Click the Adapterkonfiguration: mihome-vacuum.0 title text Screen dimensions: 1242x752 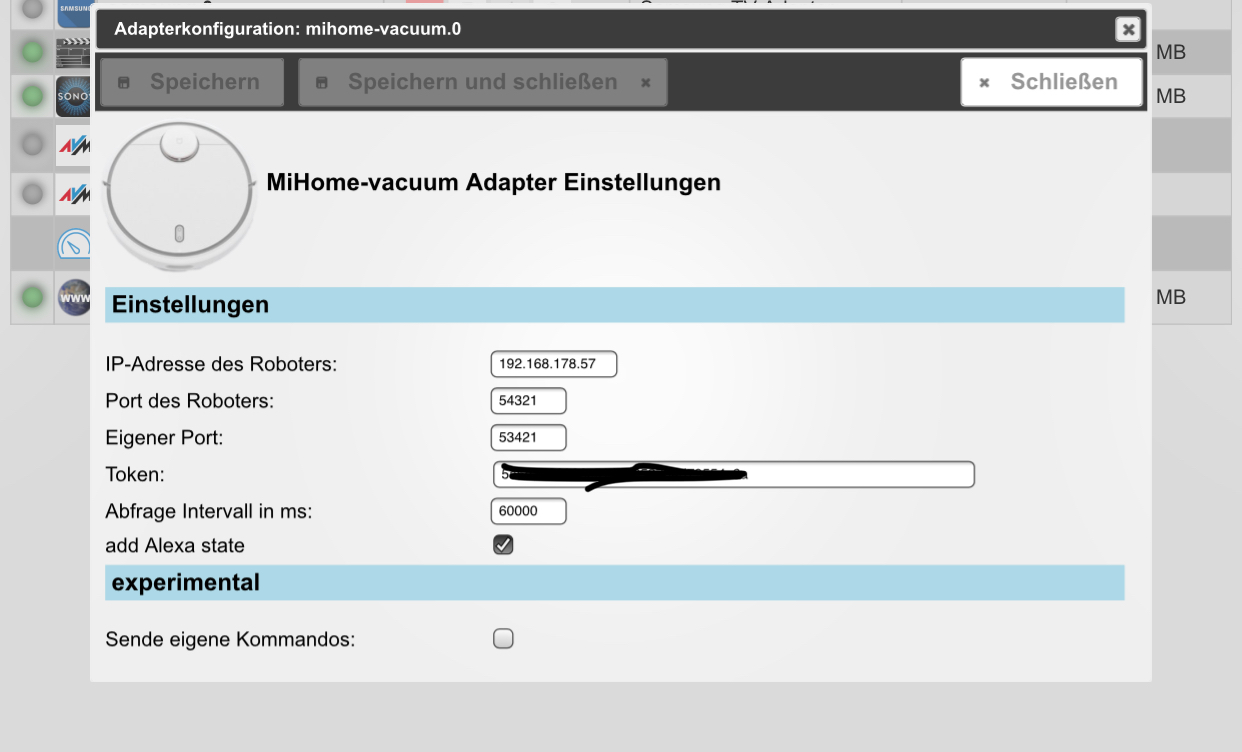pyautogui.click(x=288, y=29)
